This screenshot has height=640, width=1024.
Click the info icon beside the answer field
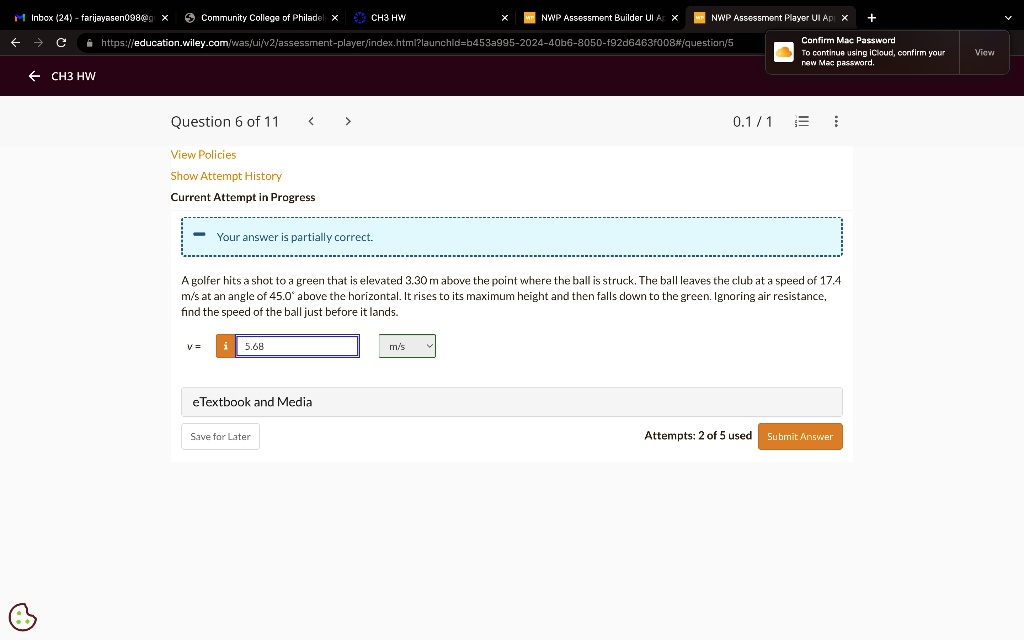pos(224,345)
